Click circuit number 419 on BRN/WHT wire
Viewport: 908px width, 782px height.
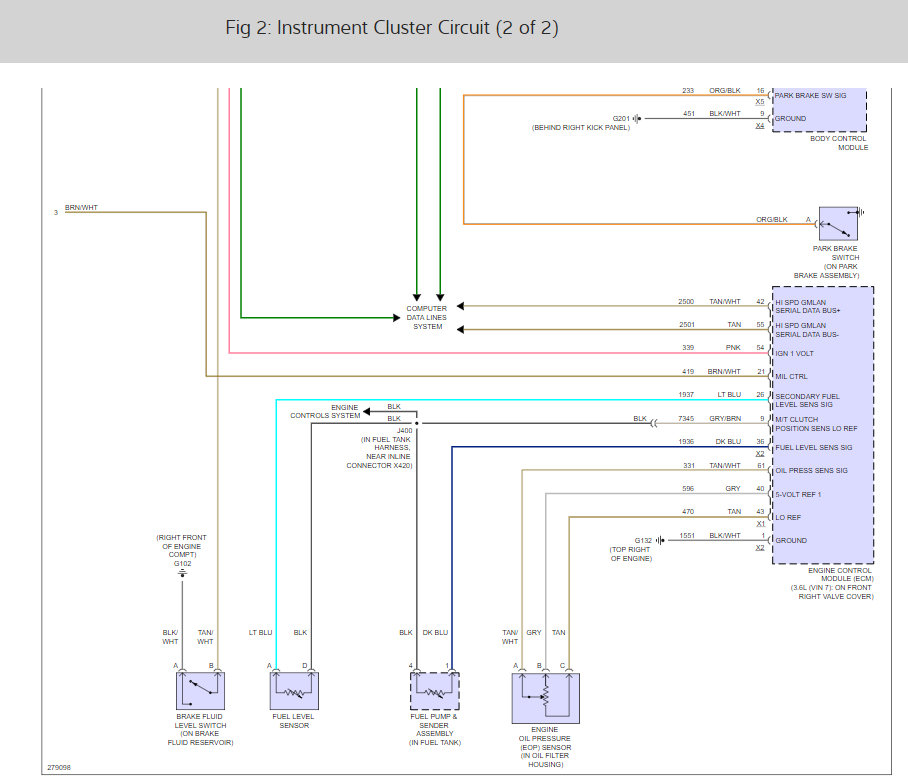688,372
